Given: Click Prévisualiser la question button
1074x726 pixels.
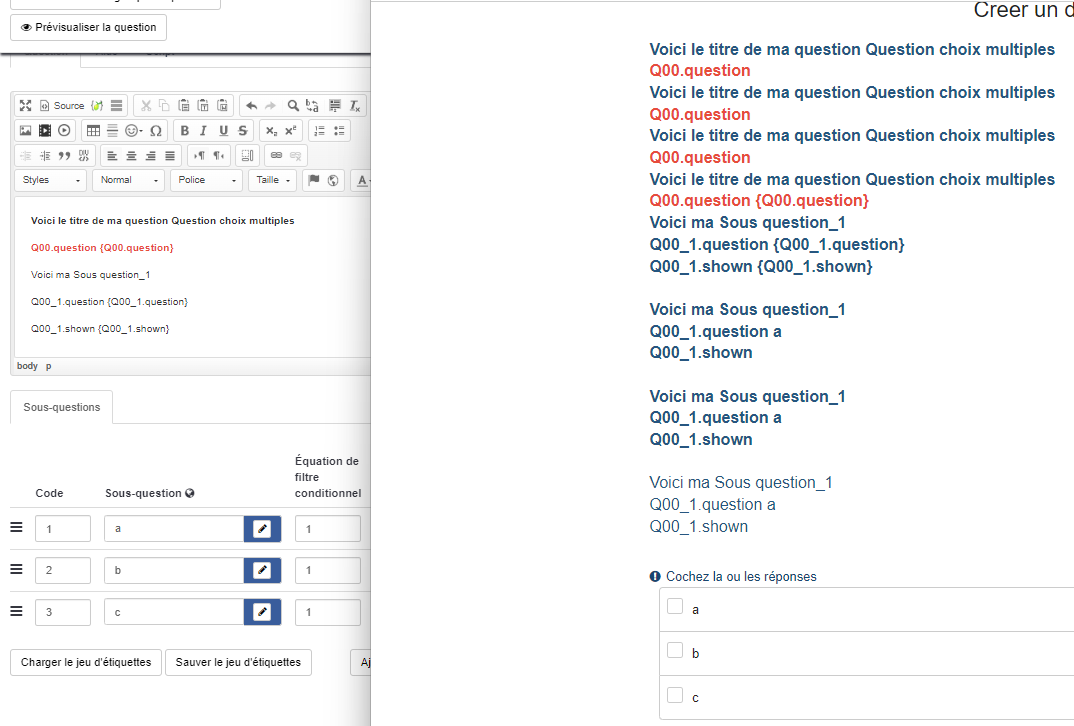Looking at the screenshot, I should pos(88,27).
